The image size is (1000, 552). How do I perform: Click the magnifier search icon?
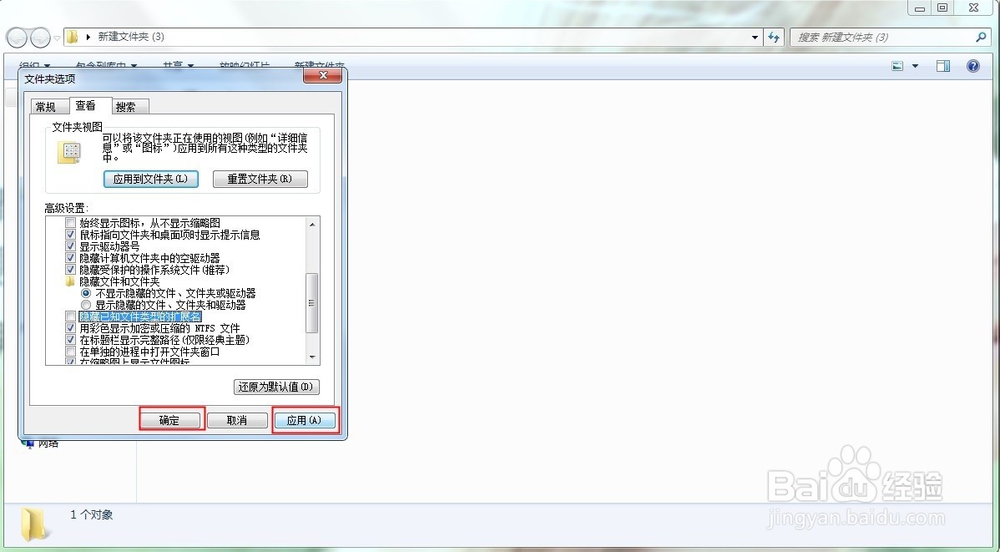coord(982,37)
